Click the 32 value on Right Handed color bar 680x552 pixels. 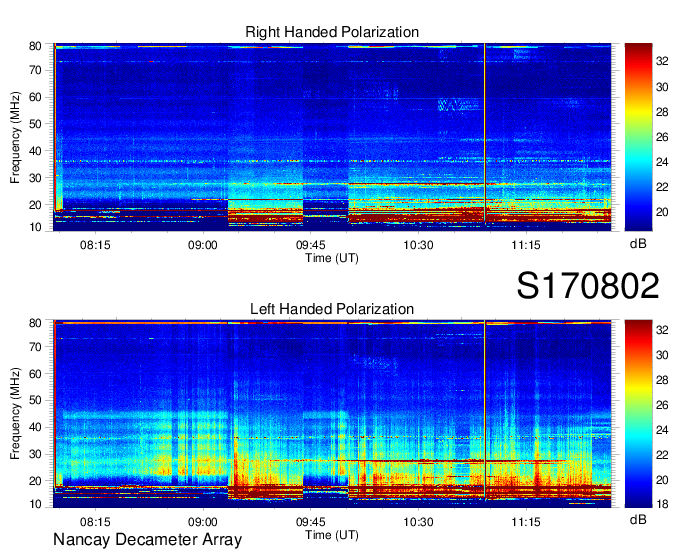point(662,61)
